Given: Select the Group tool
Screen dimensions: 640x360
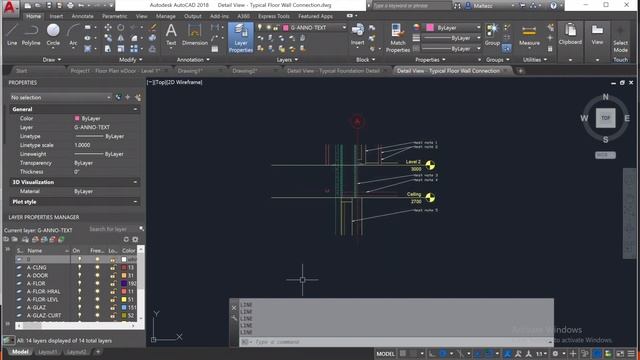Looking at the screenshot, I should point(492,34).
